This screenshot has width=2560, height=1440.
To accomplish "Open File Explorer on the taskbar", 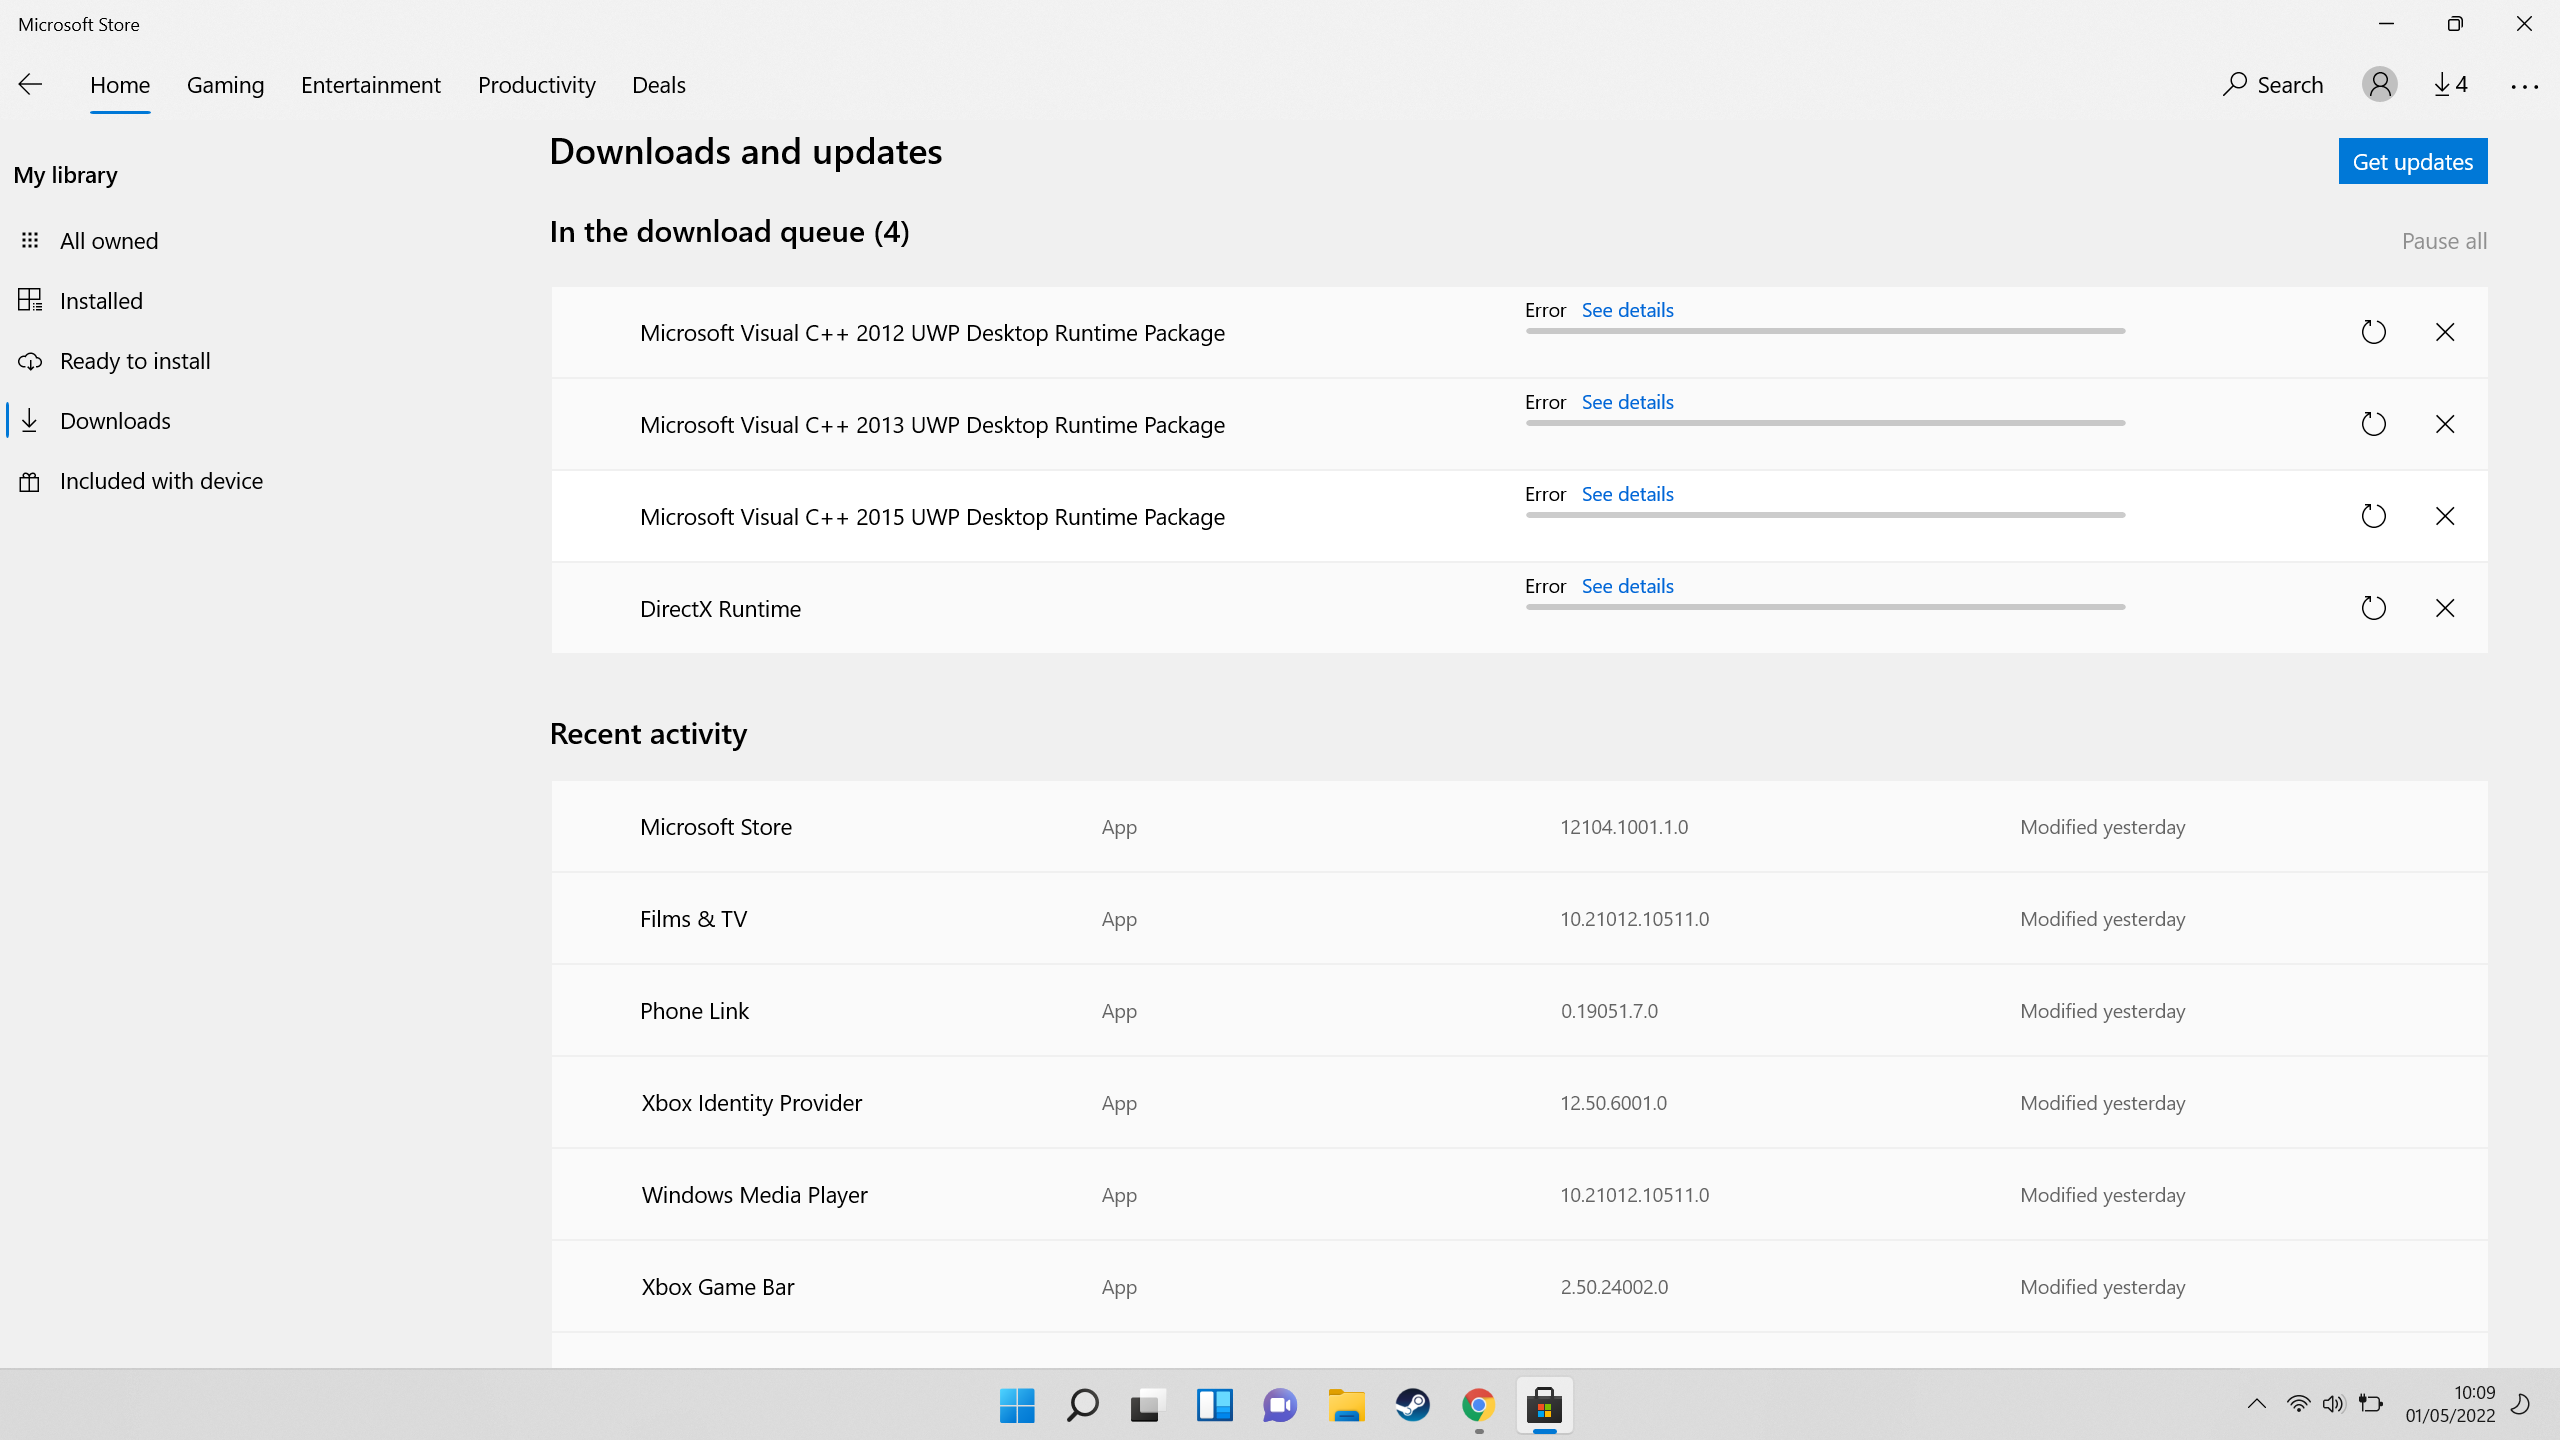I will tap(1346, 1405).
